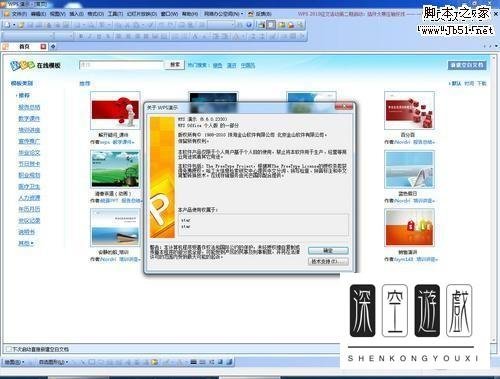Open the font size combo box
This screenshot has height=379, width=500.
pyautogui.click(x=64, y=36)
